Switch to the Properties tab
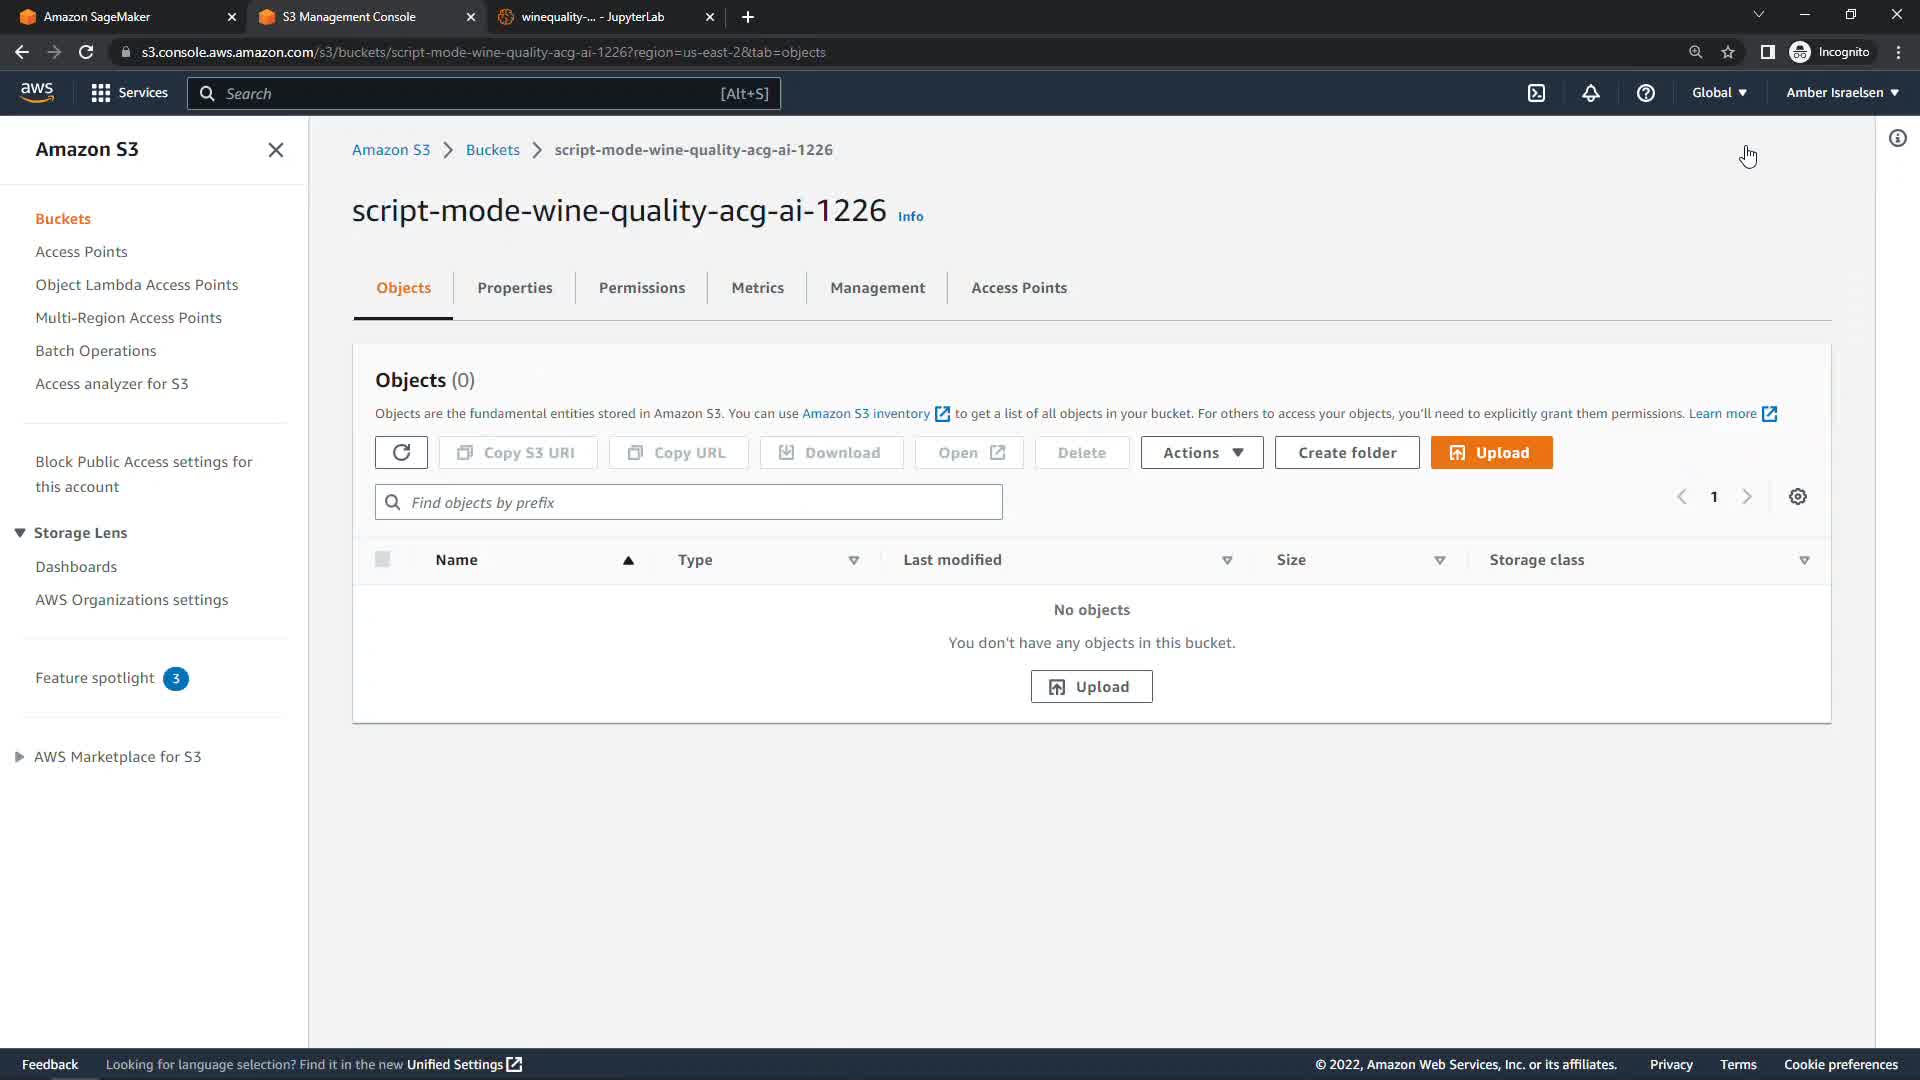 pyautogui.click(x=515, y=288)
